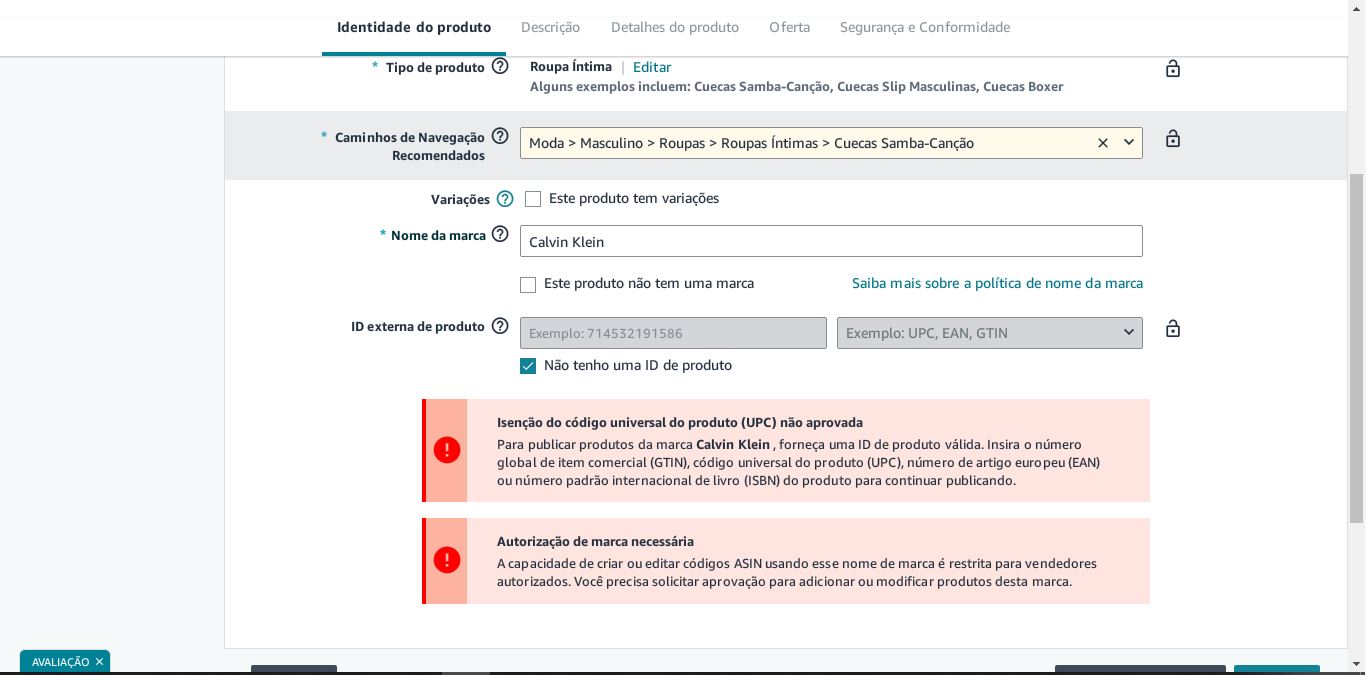Viewport: 1366px width, 675px height.
Task: Click the scrollbar down arrow
Action: [1357, 663]
